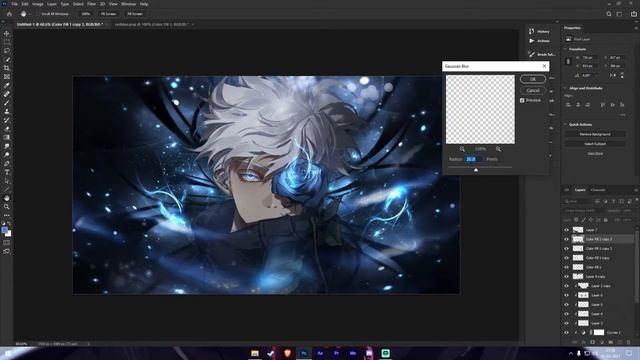The image size is (640, 360).
Task: Open the History panel
Action: (x=539, y=31)
